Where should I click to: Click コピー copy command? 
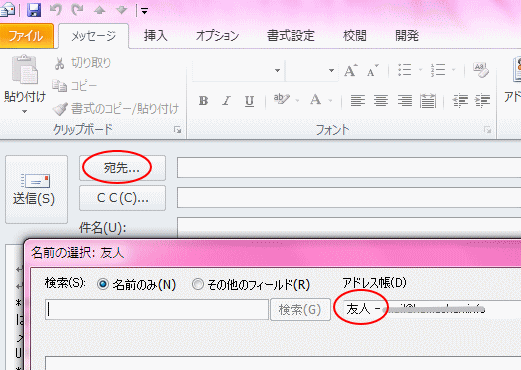coord(75,86)
